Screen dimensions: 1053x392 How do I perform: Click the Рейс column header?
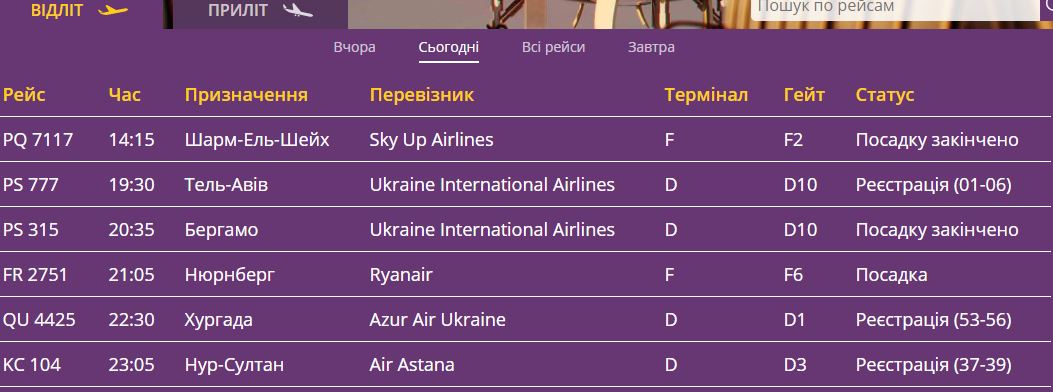point(24,95)
